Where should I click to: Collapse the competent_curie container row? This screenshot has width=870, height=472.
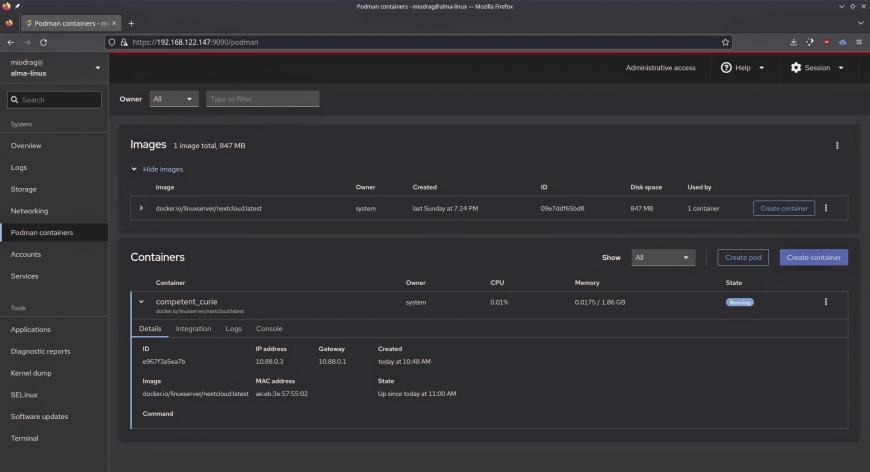pyautogui.click(x=141, y=302)
